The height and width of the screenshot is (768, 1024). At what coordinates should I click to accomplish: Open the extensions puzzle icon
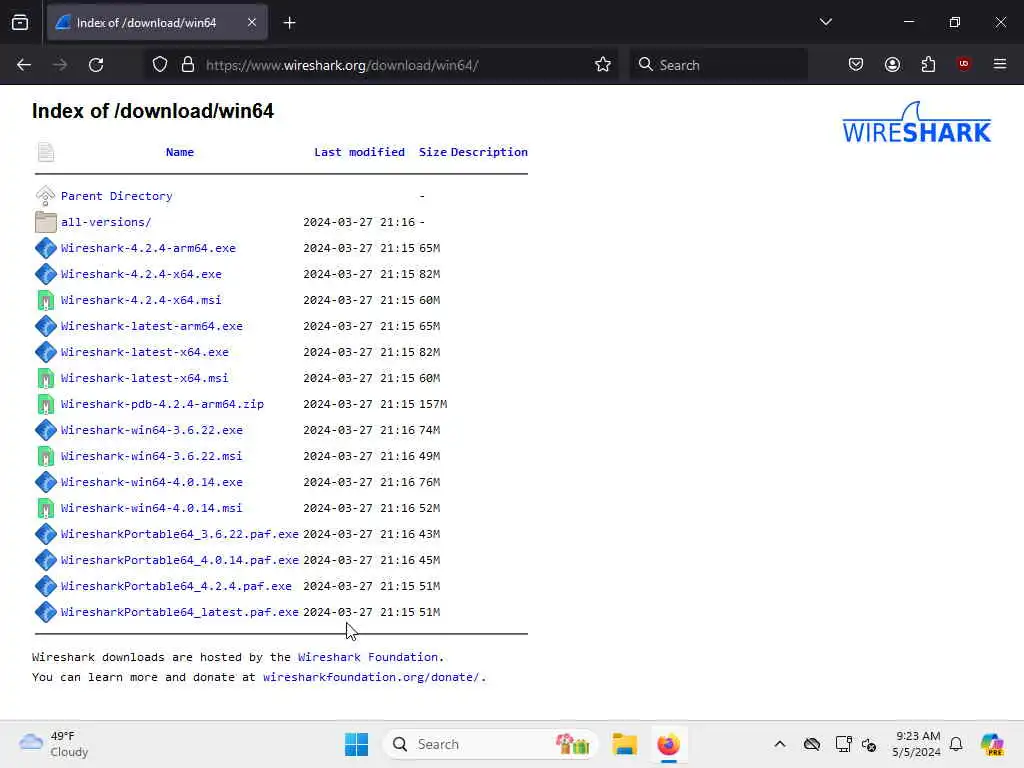(x=928, y=65)
